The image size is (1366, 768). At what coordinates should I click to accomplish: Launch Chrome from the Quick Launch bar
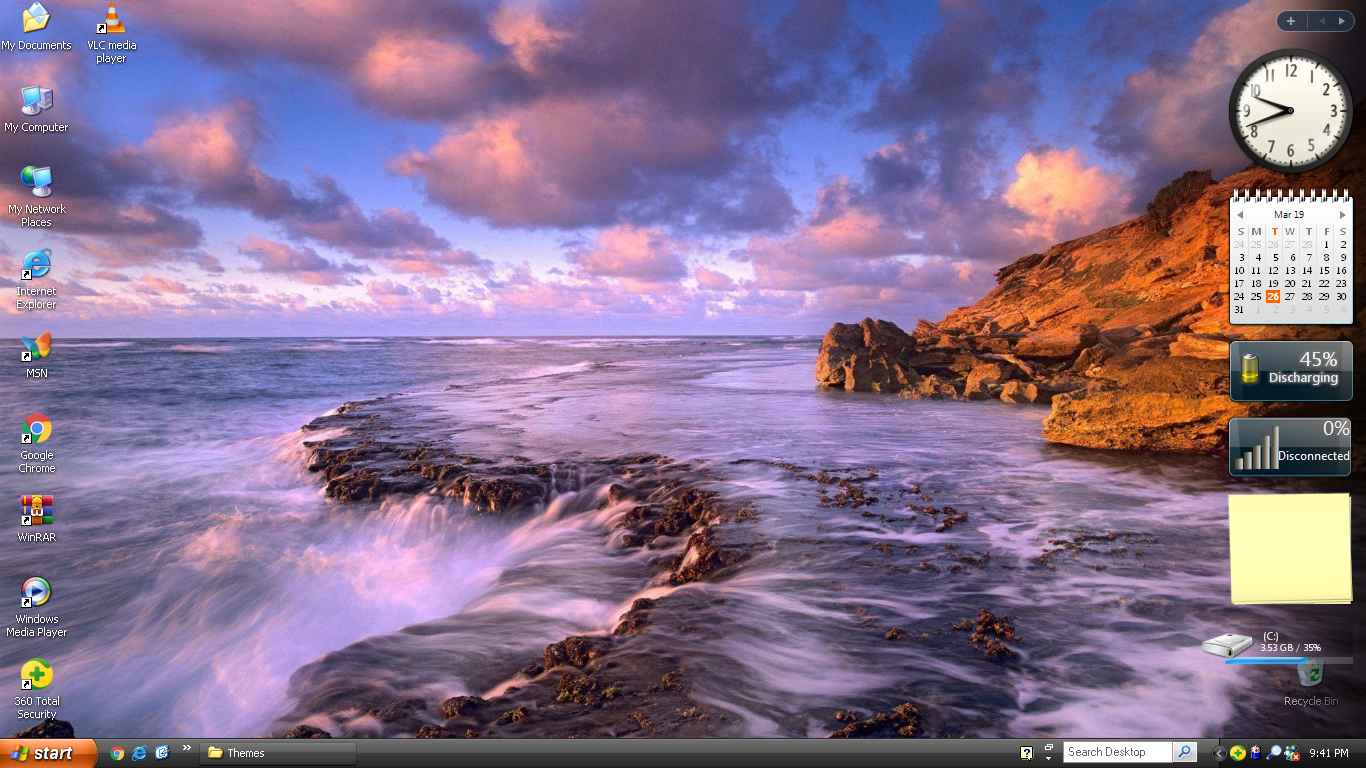click(x=117, y=753)
